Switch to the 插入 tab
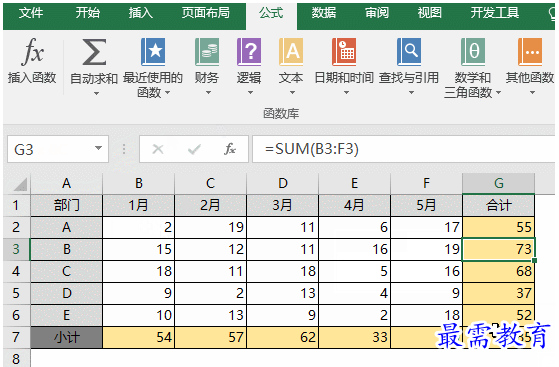Viewport: 559px width, 367px height. point(141,13)
